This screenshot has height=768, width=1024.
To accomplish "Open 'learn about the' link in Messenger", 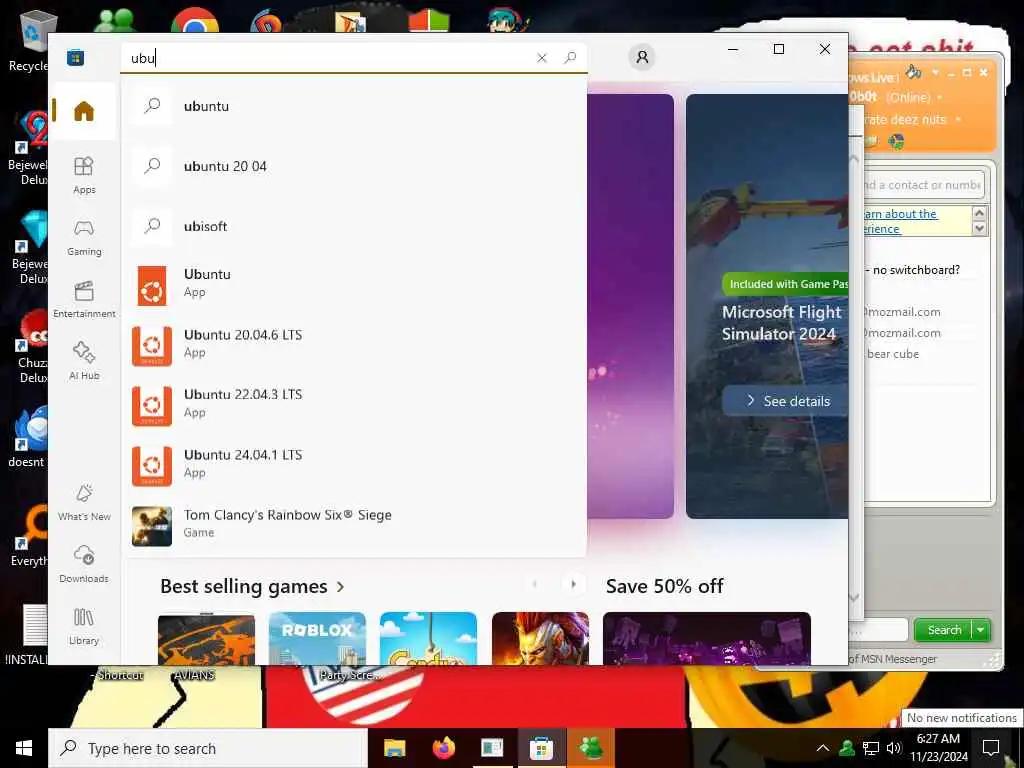I will 901,214.
